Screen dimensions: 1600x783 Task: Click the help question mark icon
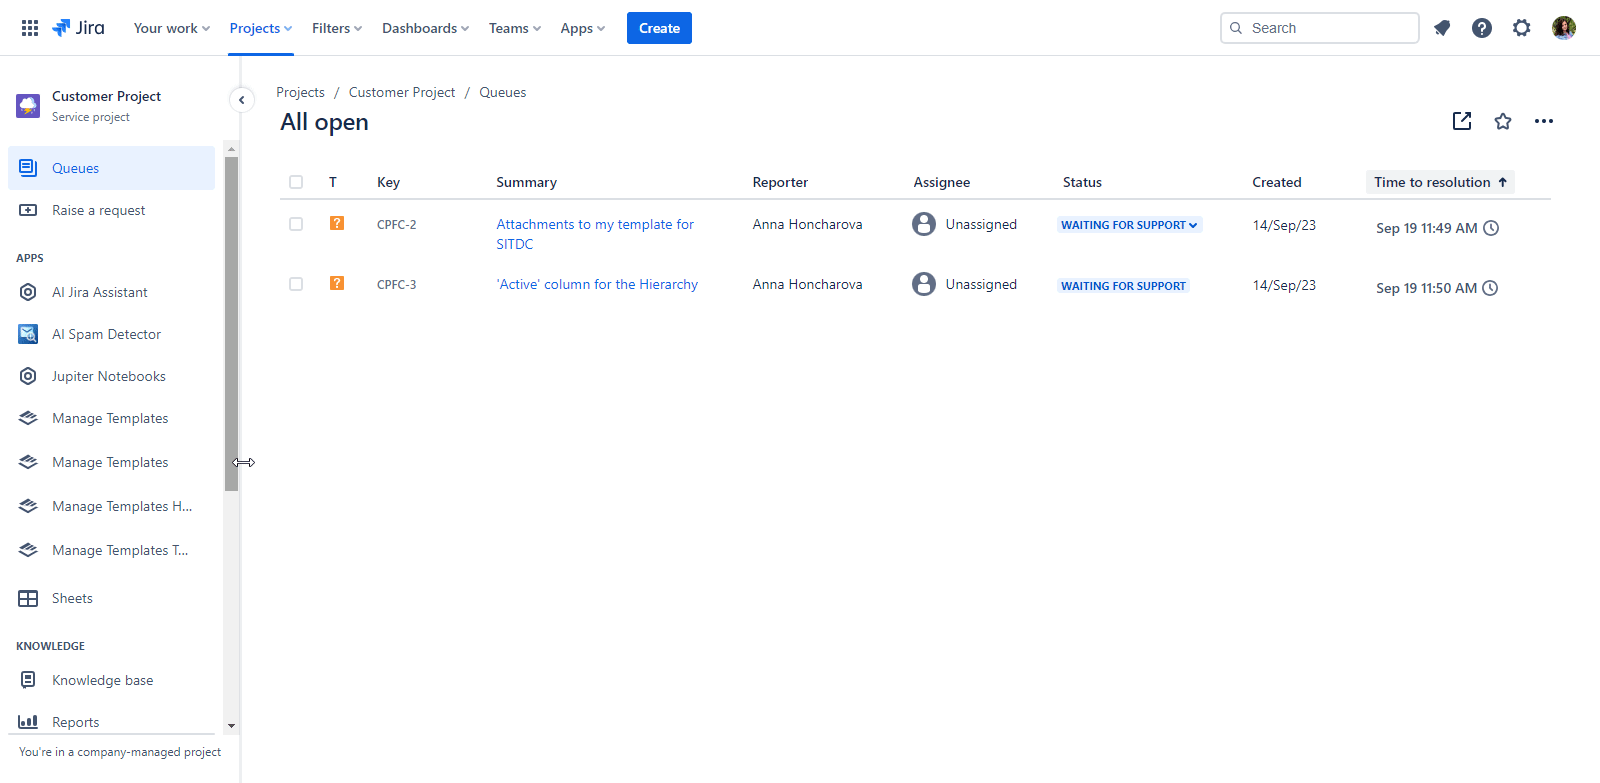pyautogui.click(x=1482, y=28)
